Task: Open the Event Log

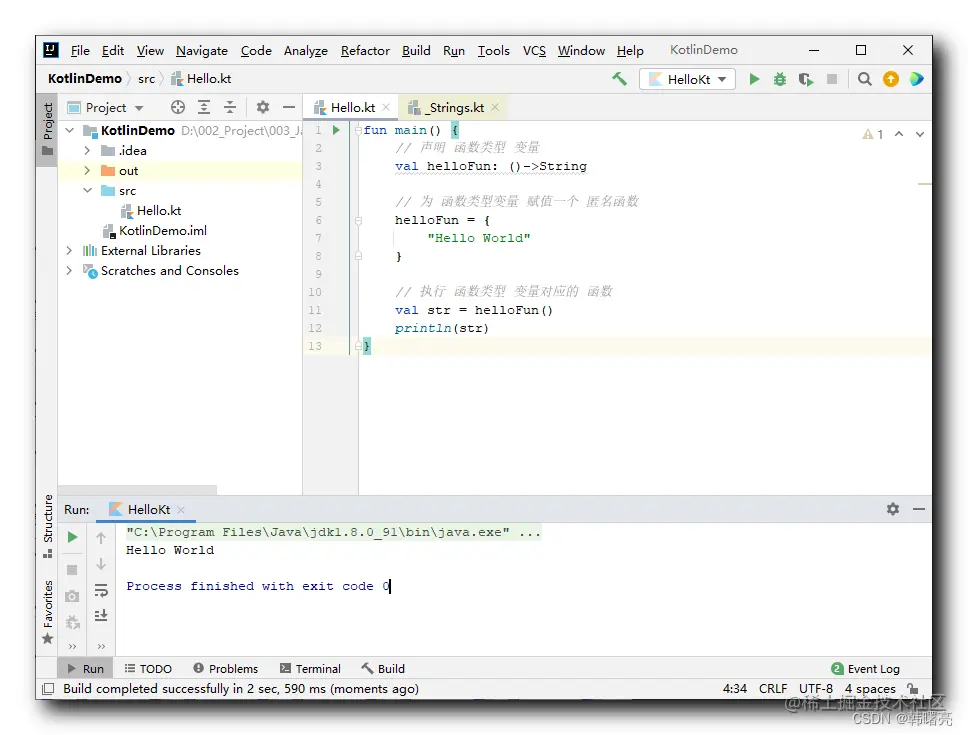Action: [x=866, y=668]
